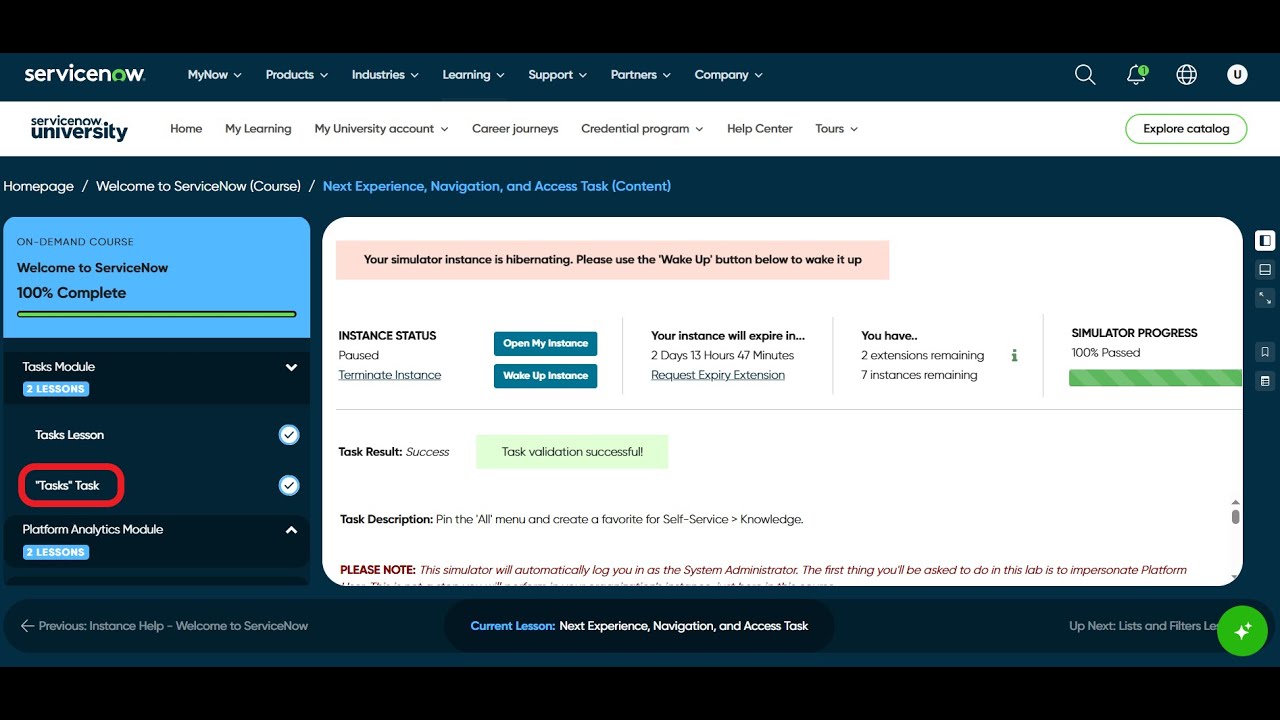1280x720 pixels.
Task: Open the Products dropdown menu
Action: (x=297, y=75)
